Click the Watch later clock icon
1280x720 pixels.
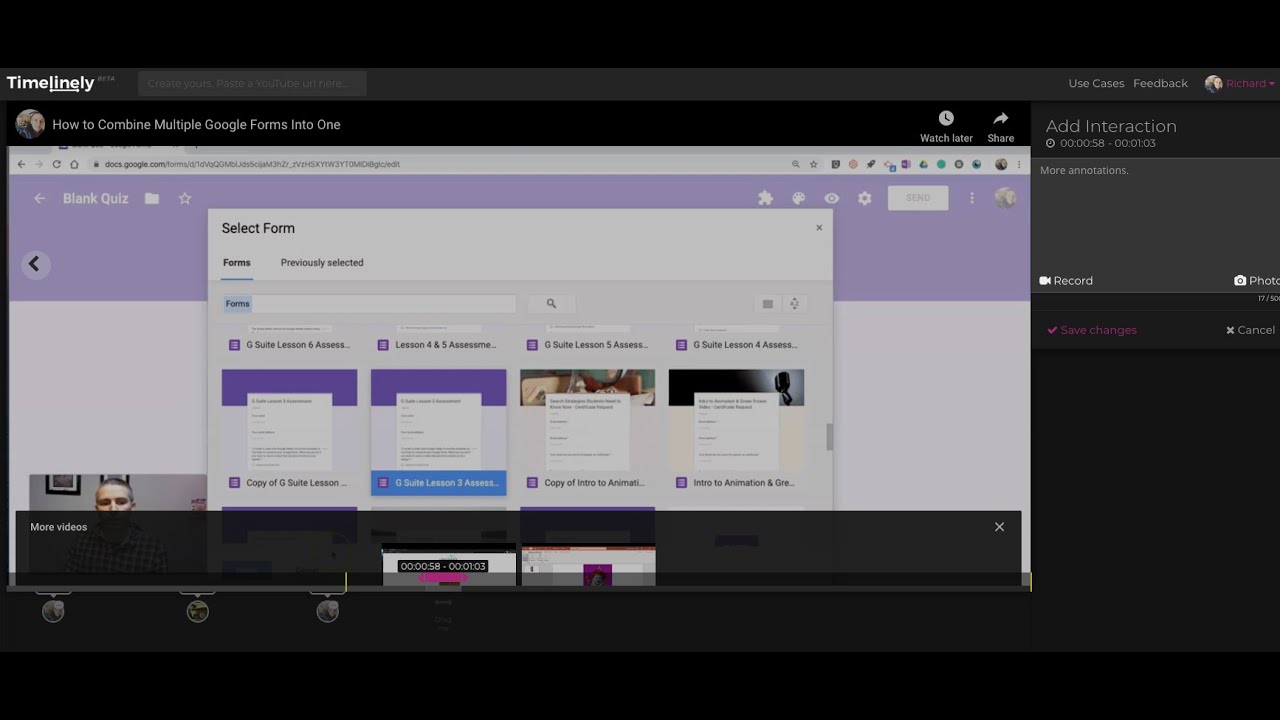(x=946, y=118)
